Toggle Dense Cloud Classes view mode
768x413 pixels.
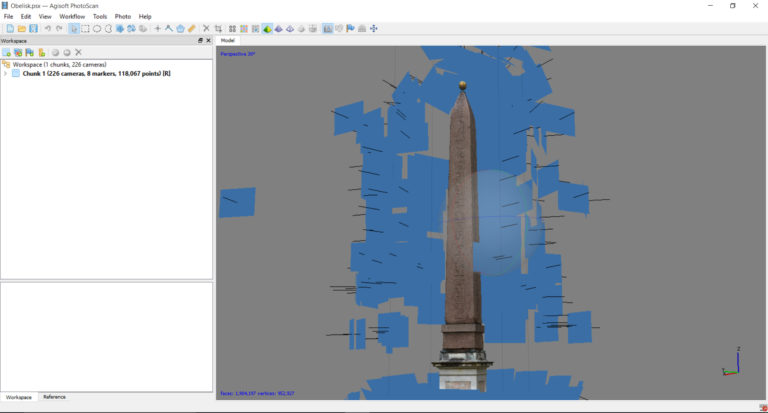coord(256,28)
